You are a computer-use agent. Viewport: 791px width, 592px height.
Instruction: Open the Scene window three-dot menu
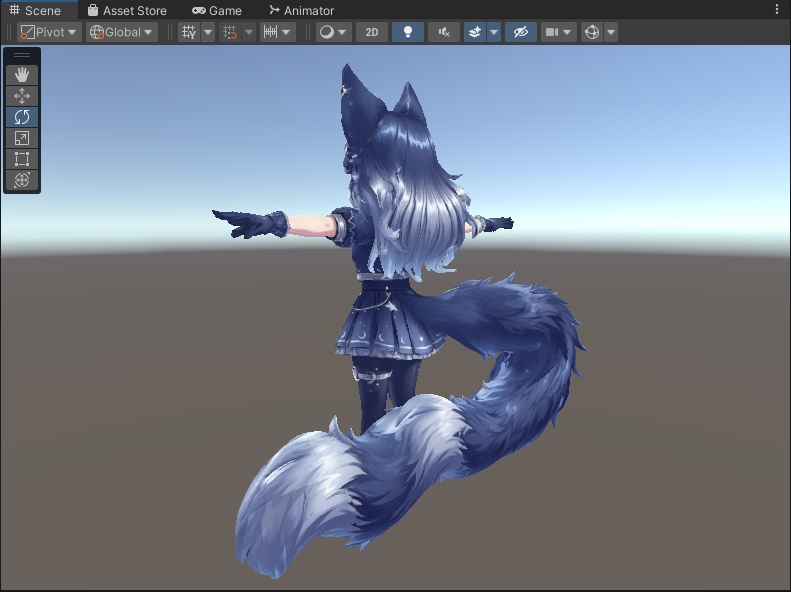tap(777, 9)
